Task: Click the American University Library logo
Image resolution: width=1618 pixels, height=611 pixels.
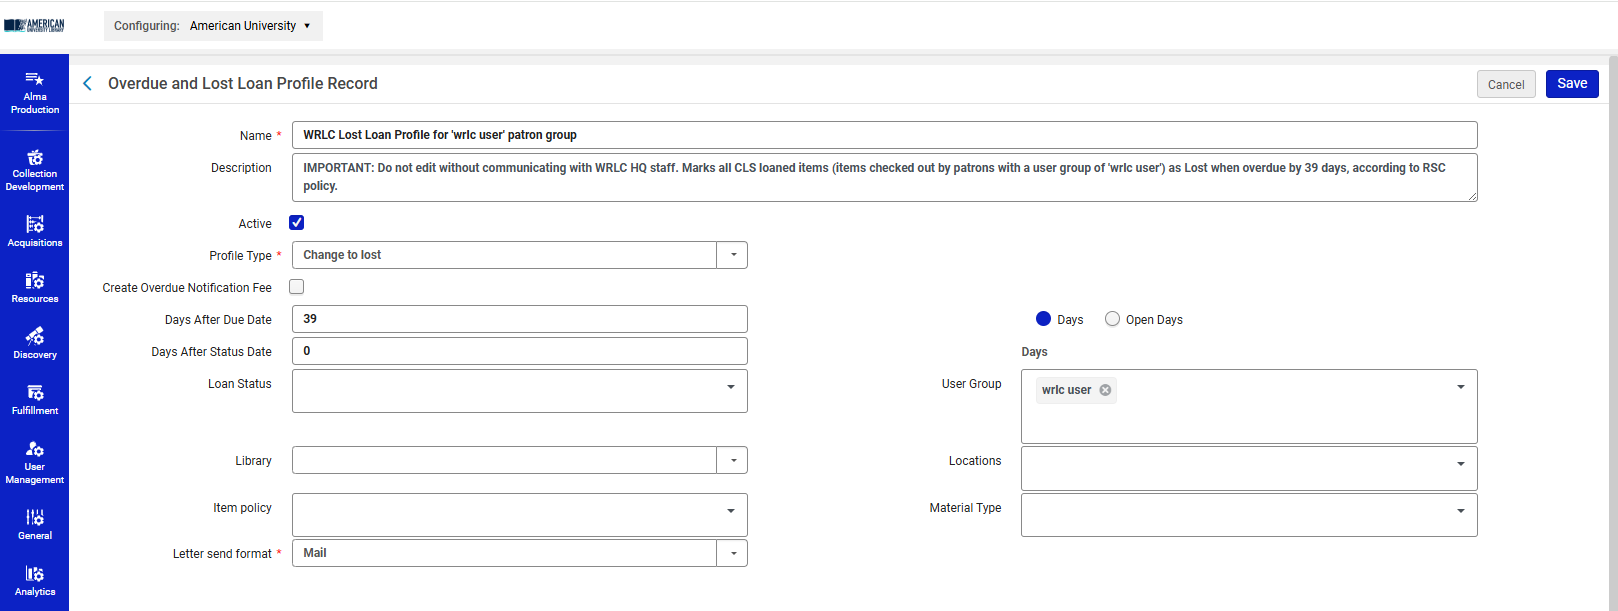Action: [34, 25]
